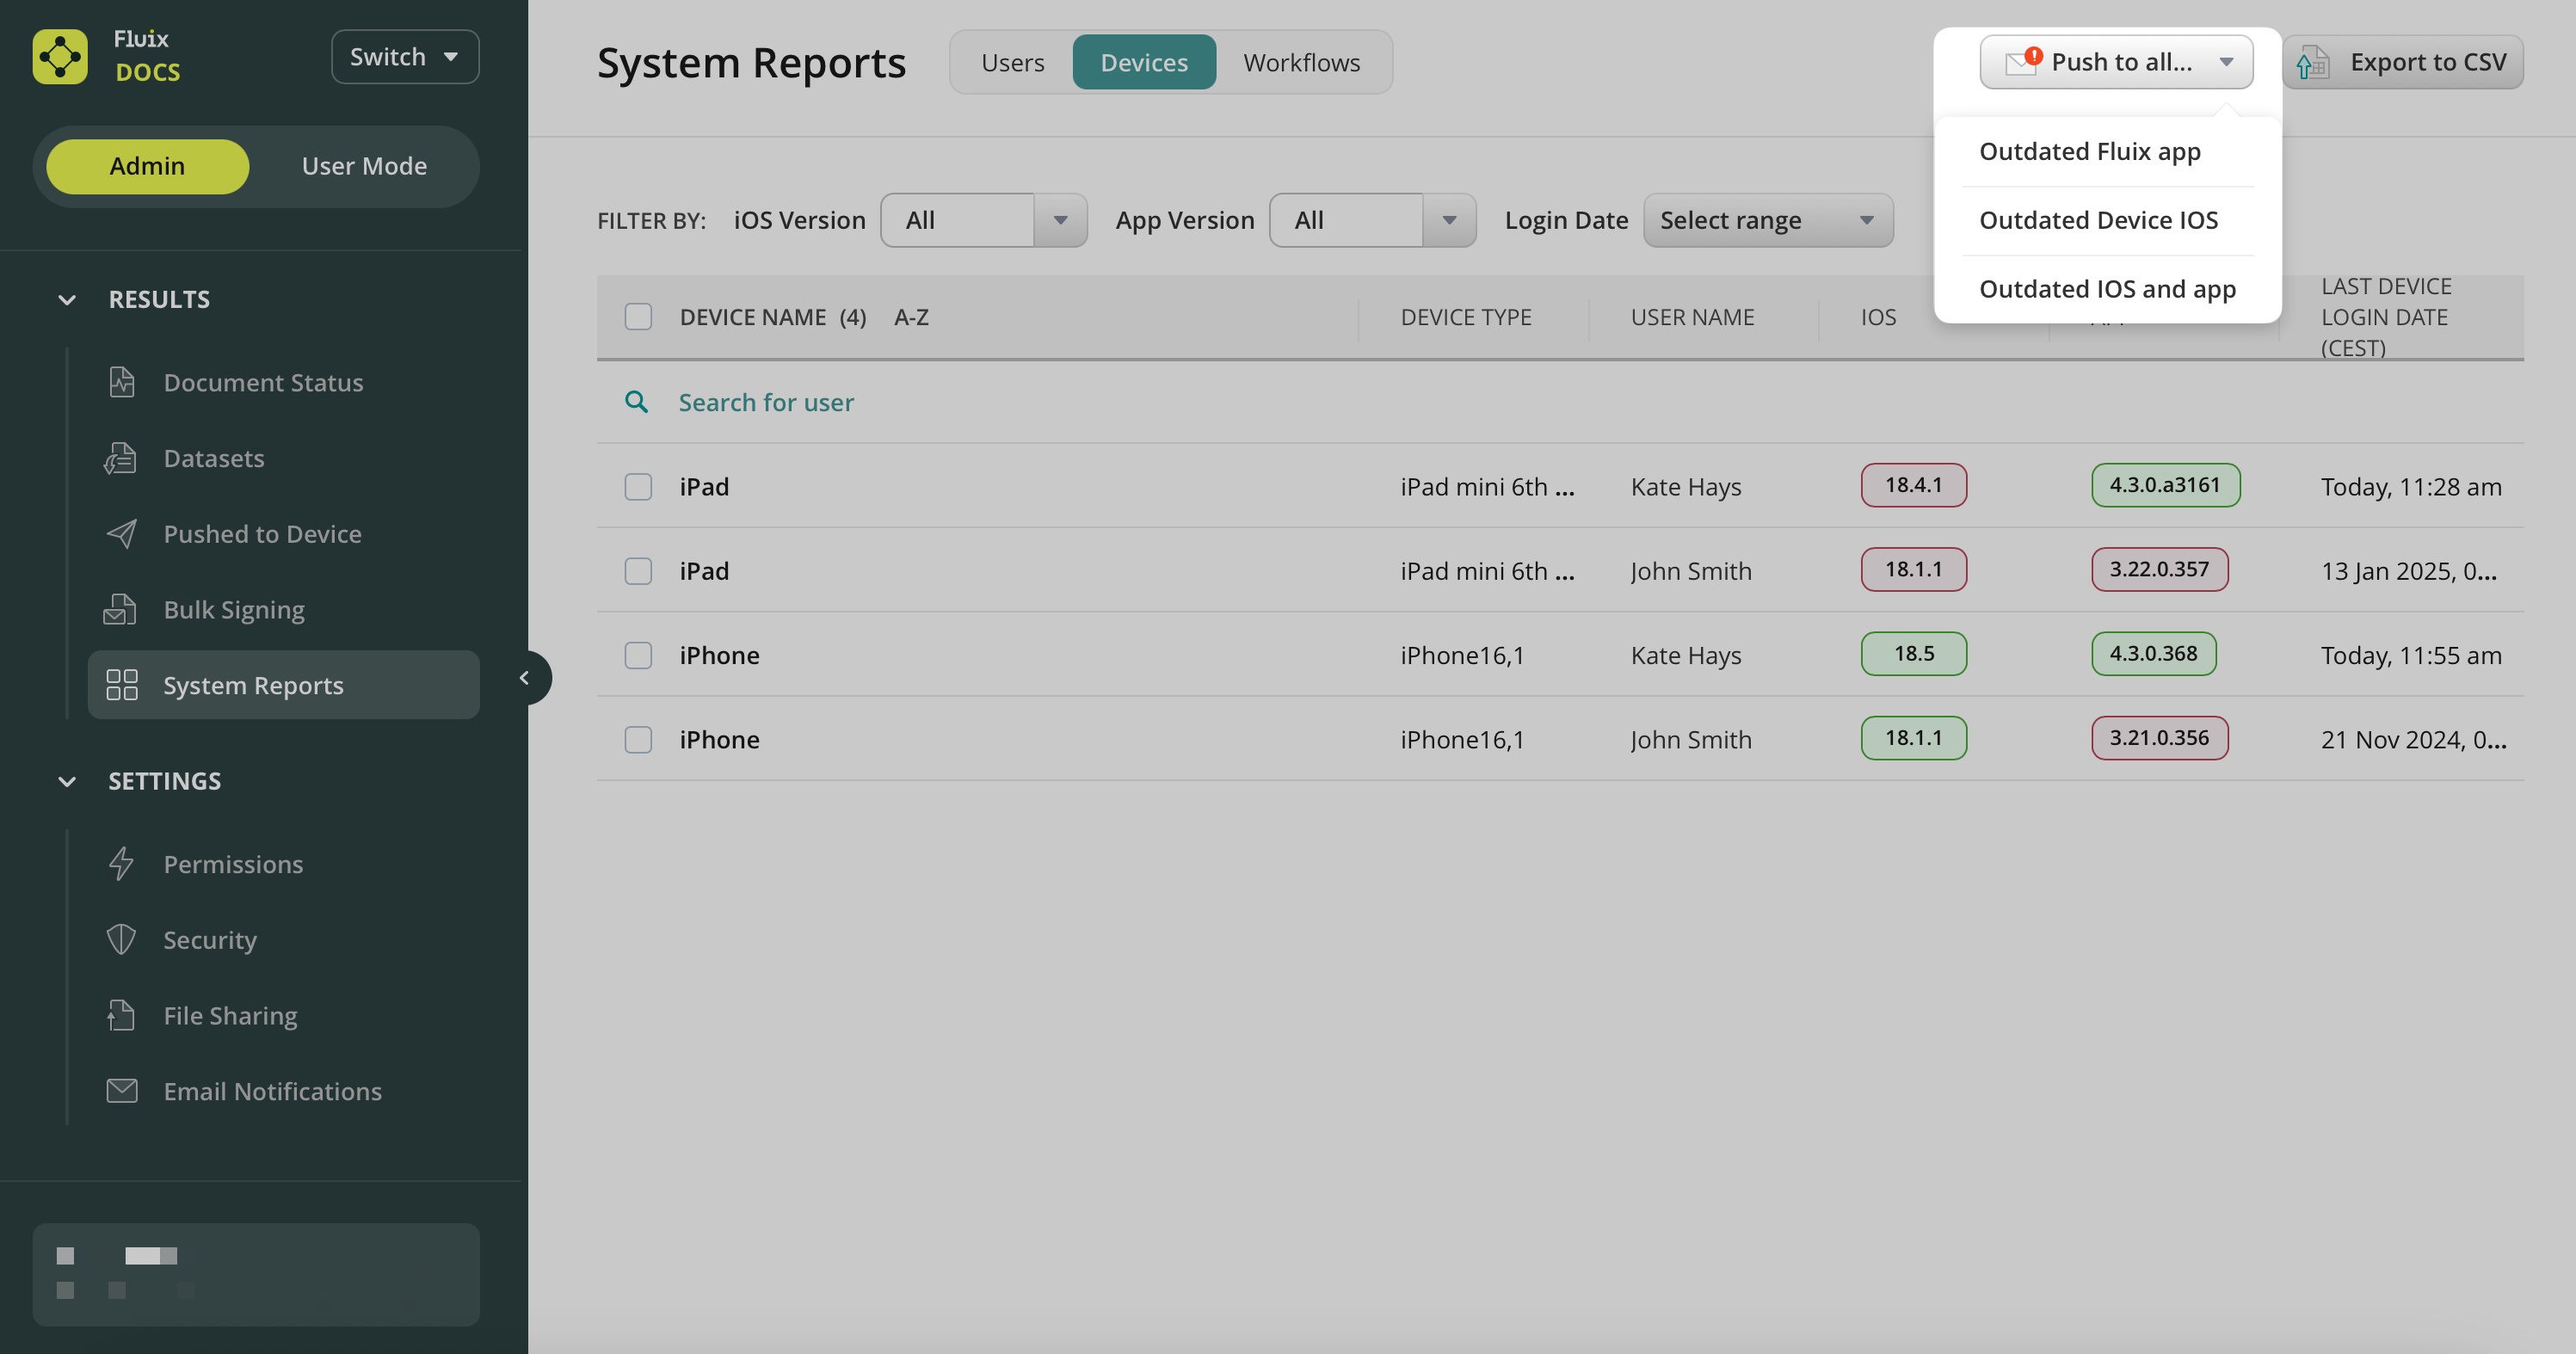Choose Outdated Device IOS menu option

(2098, 220)
